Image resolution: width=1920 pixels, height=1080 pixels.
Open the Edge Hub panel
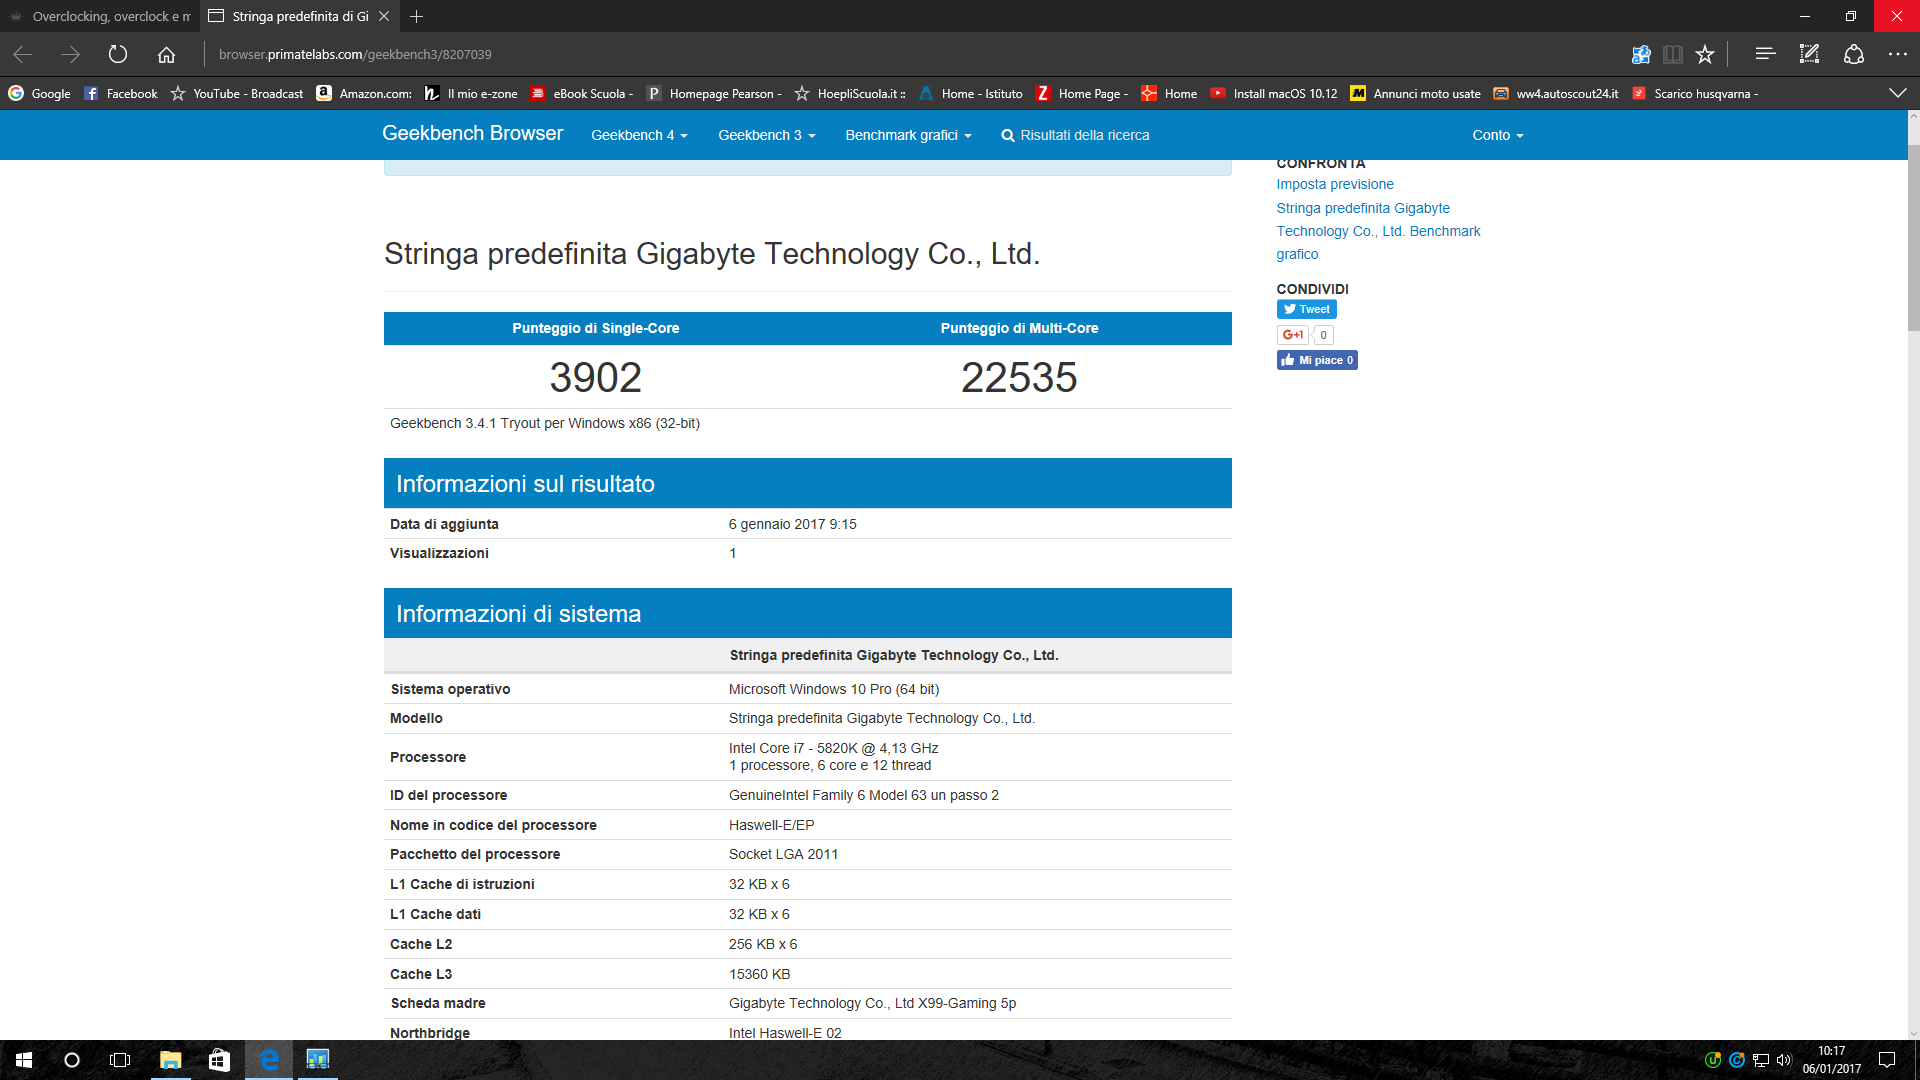[x=1765, y=55]
